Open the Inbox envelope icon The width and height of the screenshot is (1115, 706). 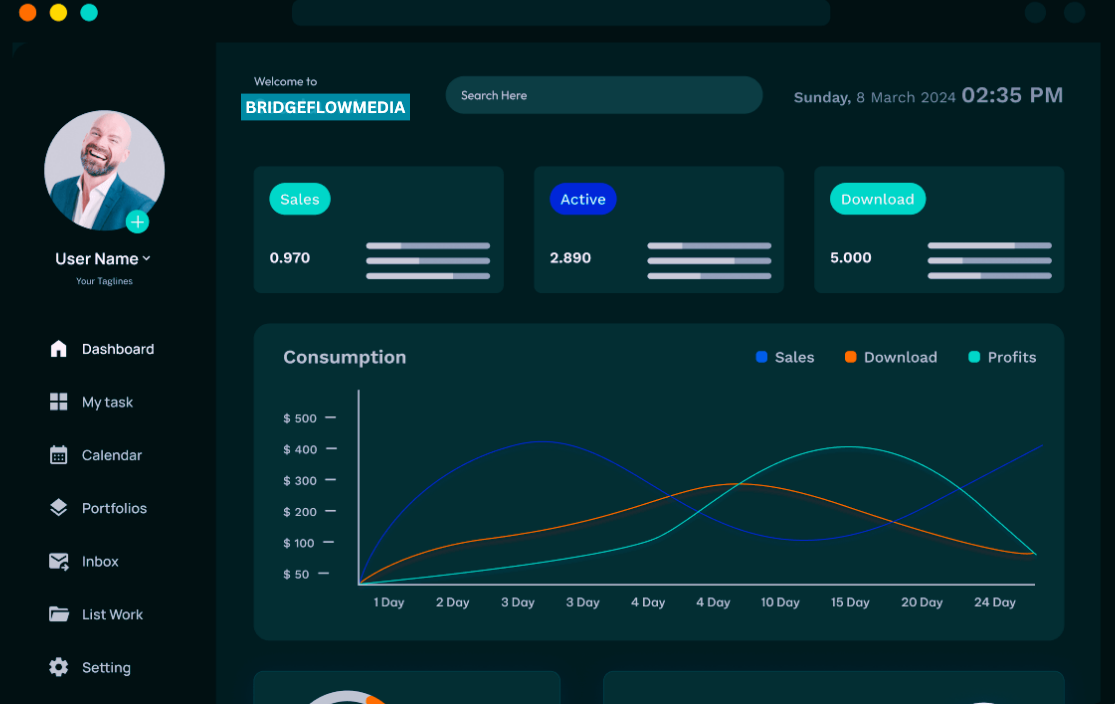[x=59, y=561]
